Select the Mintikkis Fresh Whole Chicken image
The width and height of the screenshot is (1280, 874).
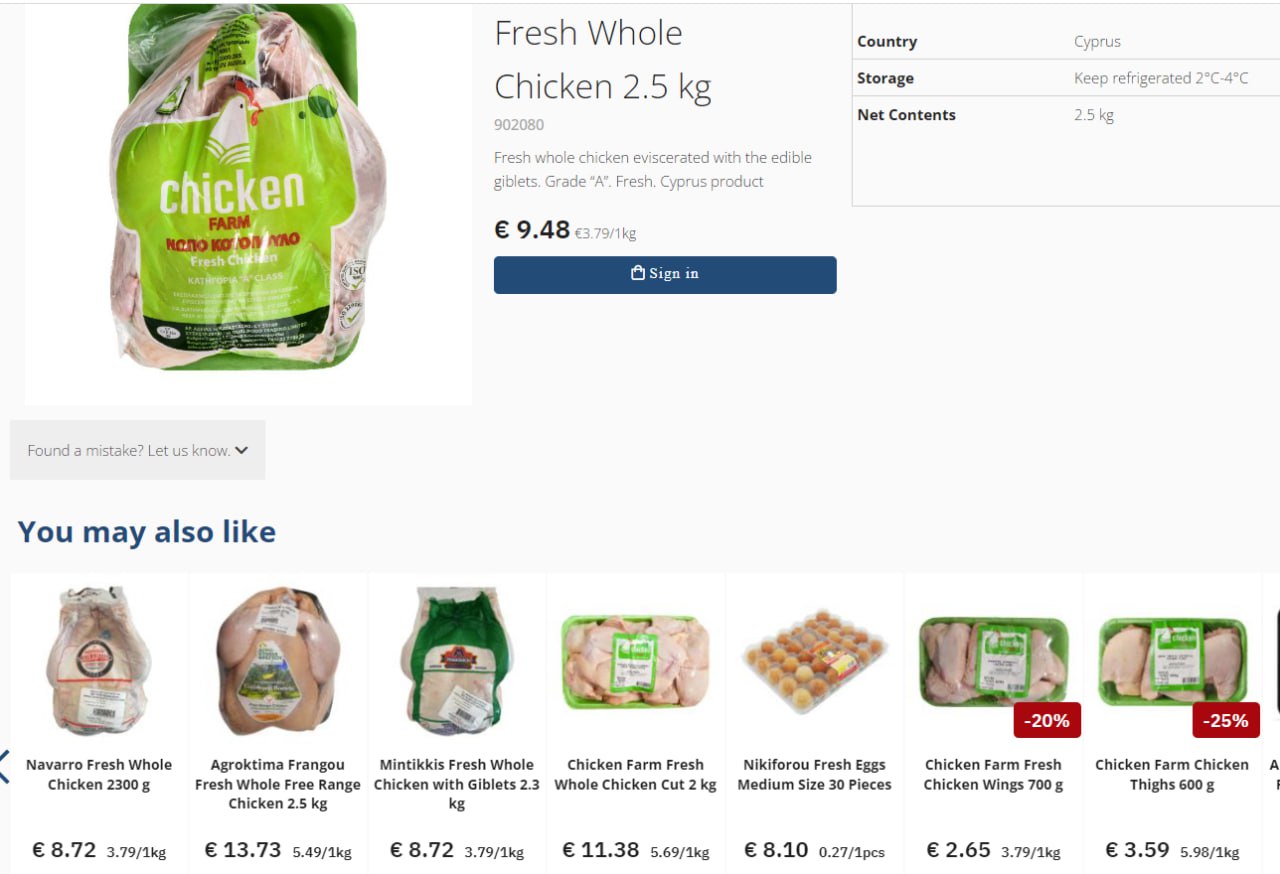click(x=457, y=660)
